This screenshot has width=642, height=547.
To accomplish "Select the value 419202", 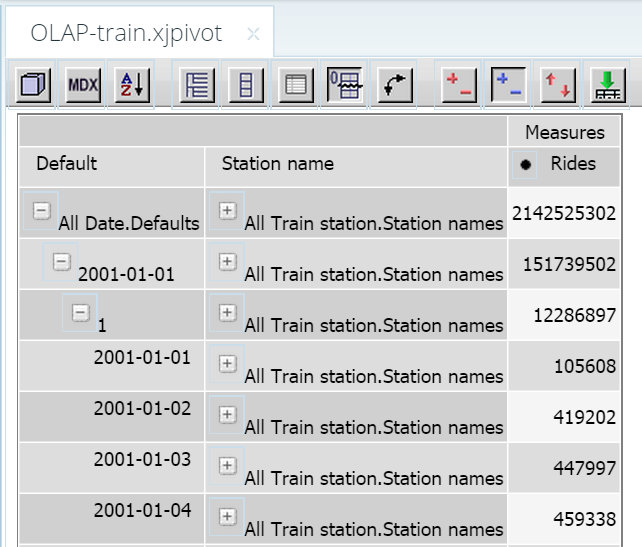I will (585, 417).
